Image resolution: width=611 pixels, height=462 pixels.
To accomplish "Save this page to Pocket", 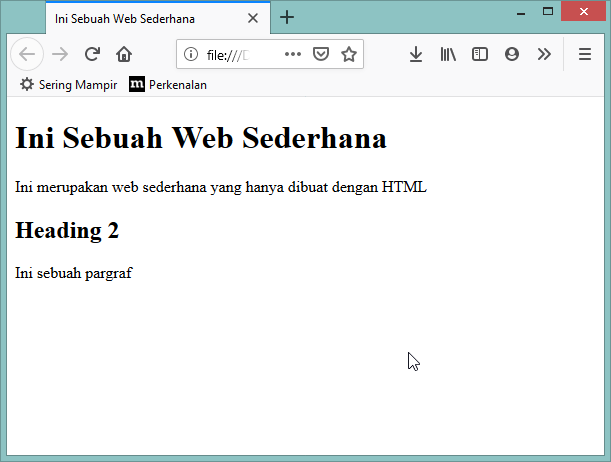I will (x=321, y=55).
